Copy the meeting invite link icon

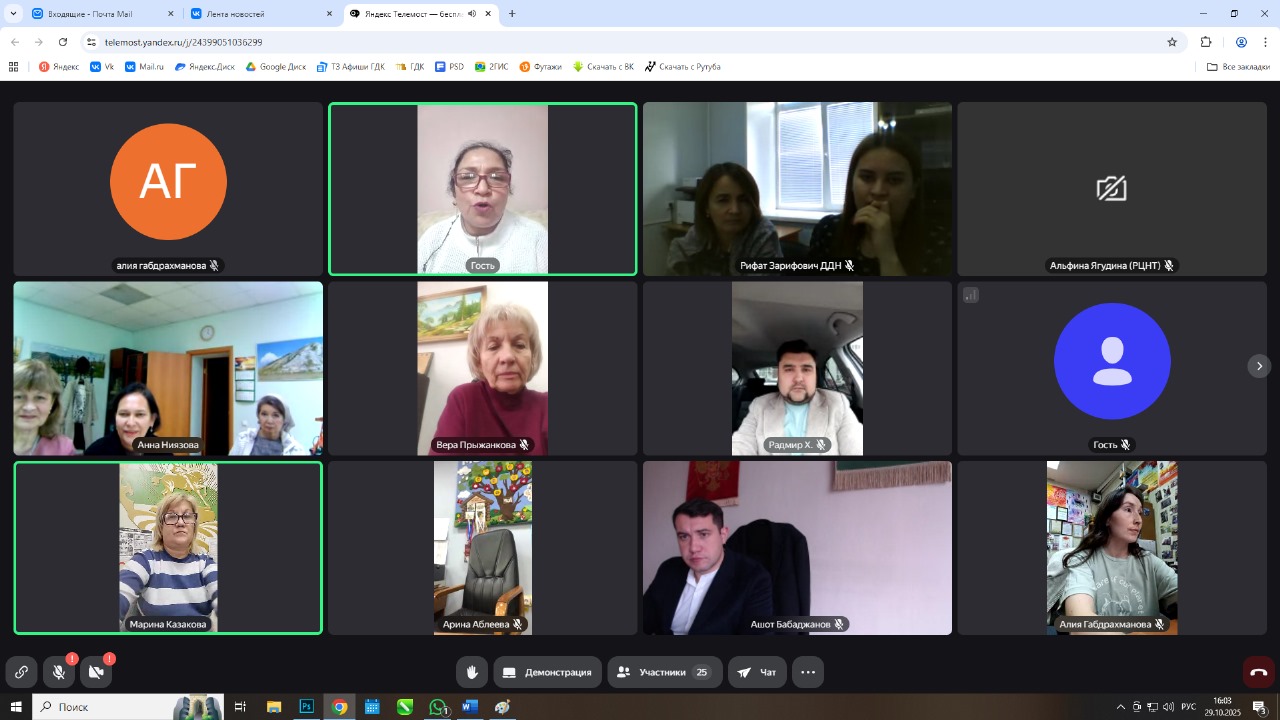coord(21,673)
